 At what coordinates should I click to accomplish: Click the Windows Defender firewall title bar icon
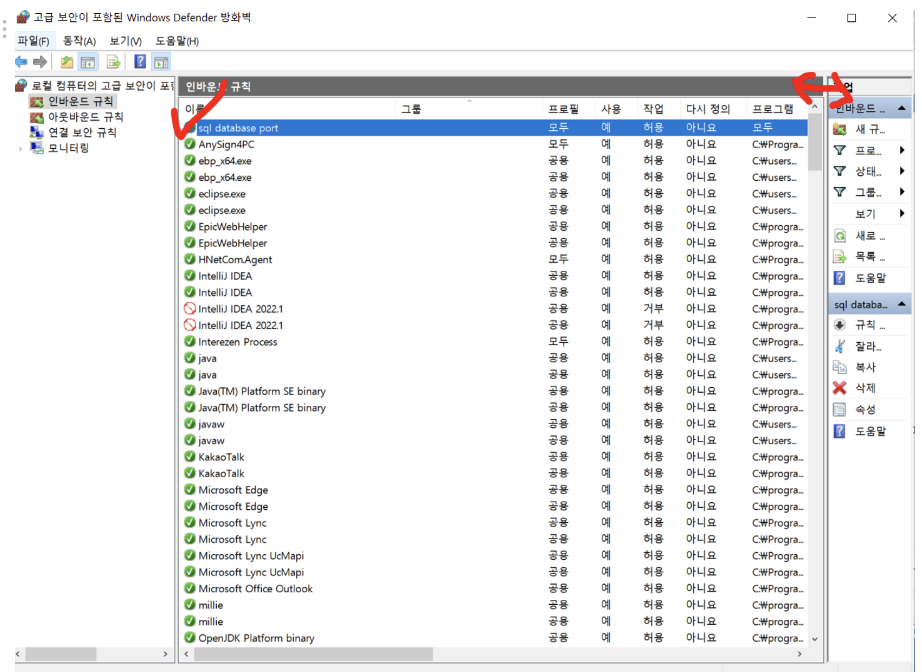22,17
